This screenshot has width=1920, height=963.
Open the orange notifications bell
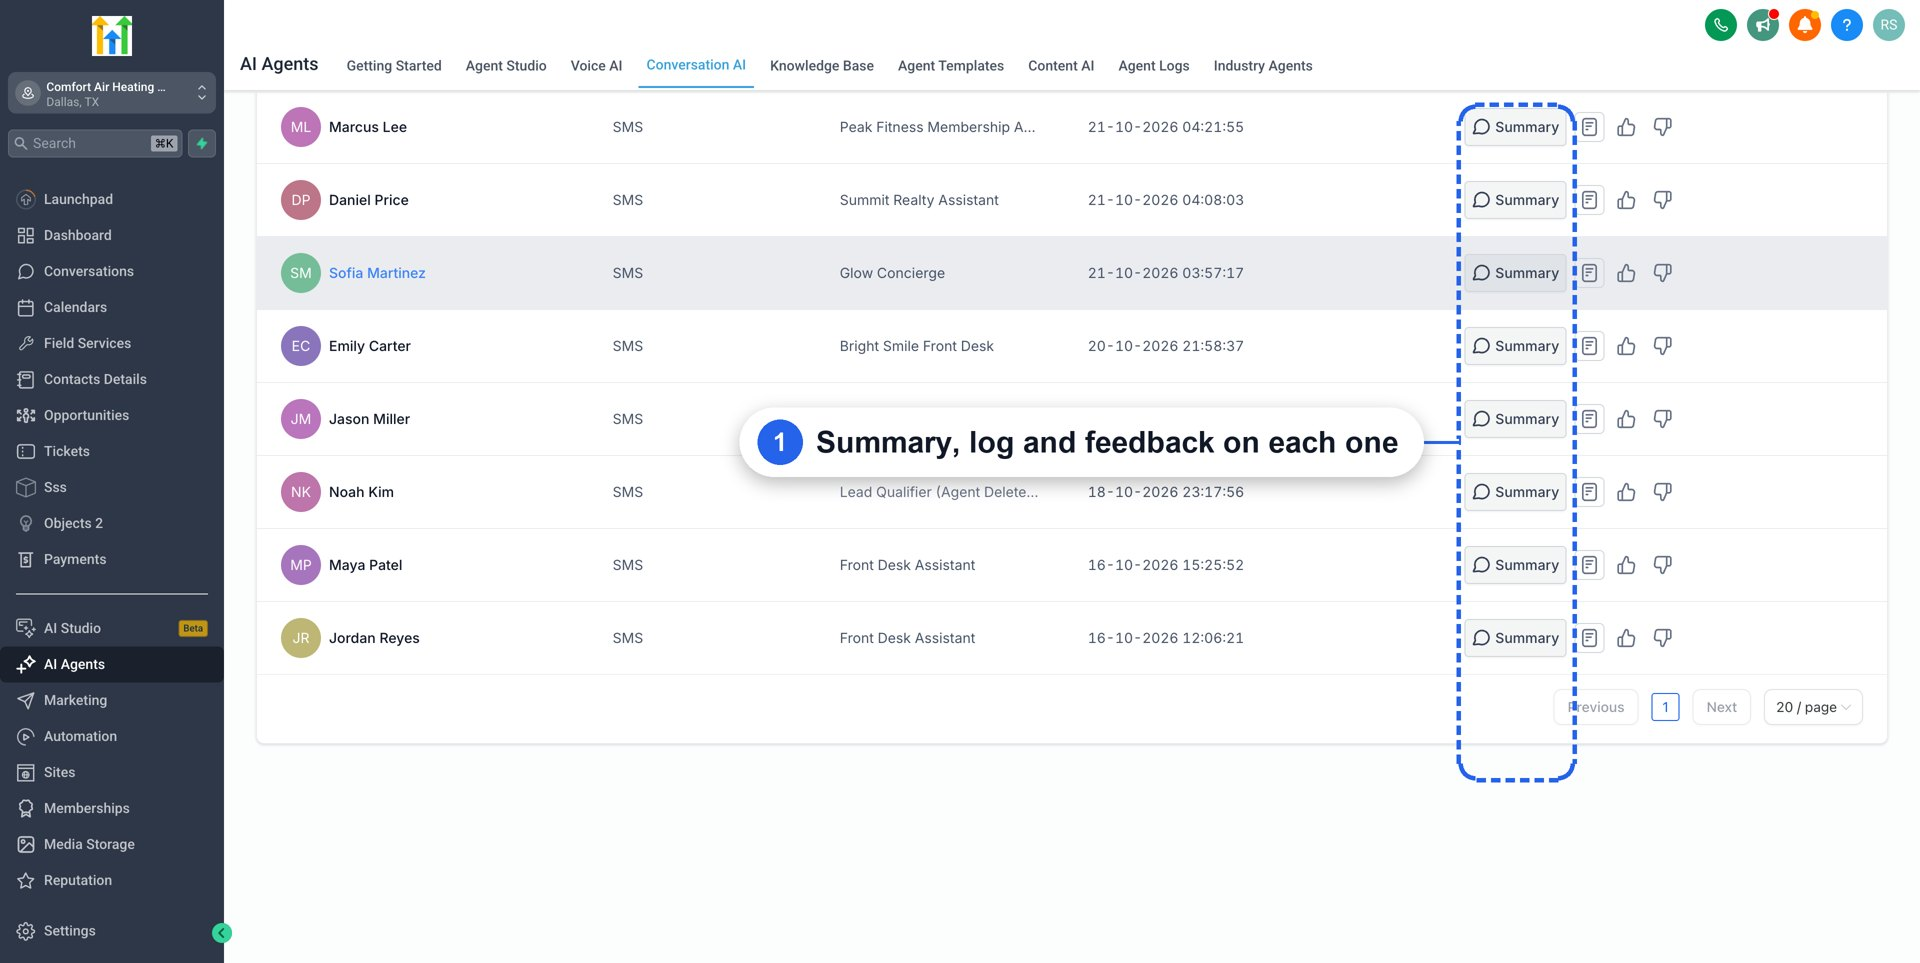point(1804,25)
